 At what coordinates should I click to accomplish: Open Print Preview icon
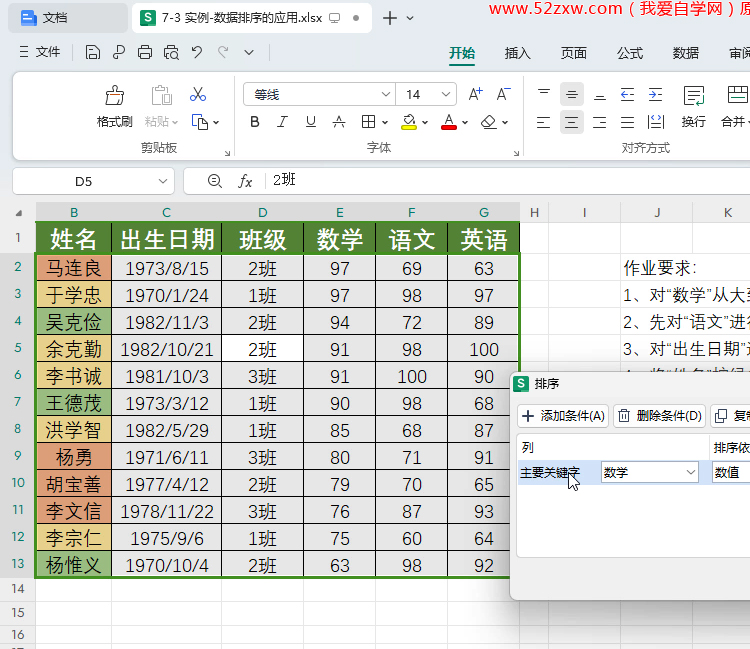pyautogui.click(x=171, y=52)
